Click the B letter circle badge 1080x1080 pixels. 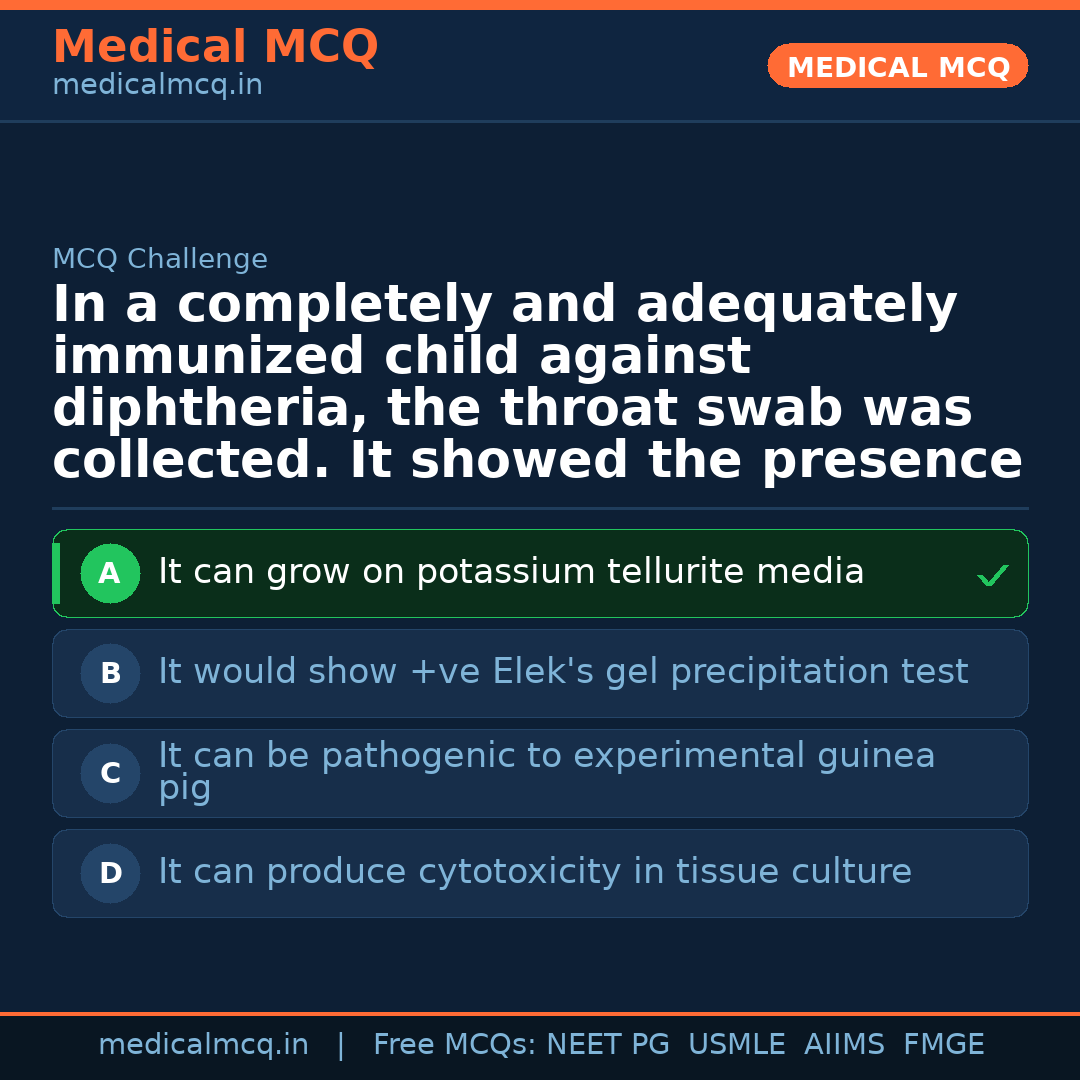110,673
